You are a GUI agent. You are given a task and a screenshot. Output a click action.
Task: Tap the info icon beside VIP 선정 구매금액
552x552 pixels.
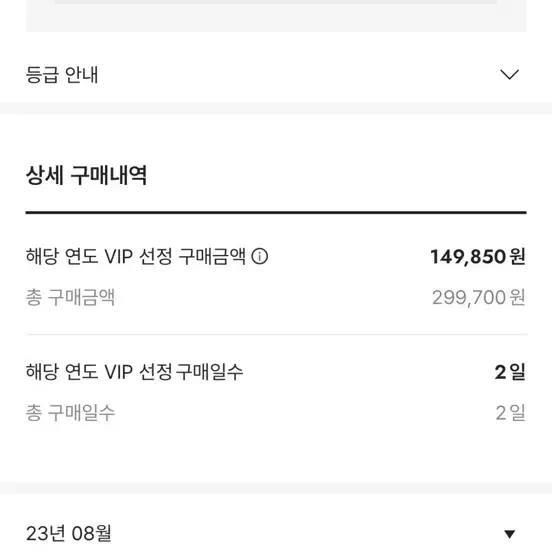(x=259, y=256)
